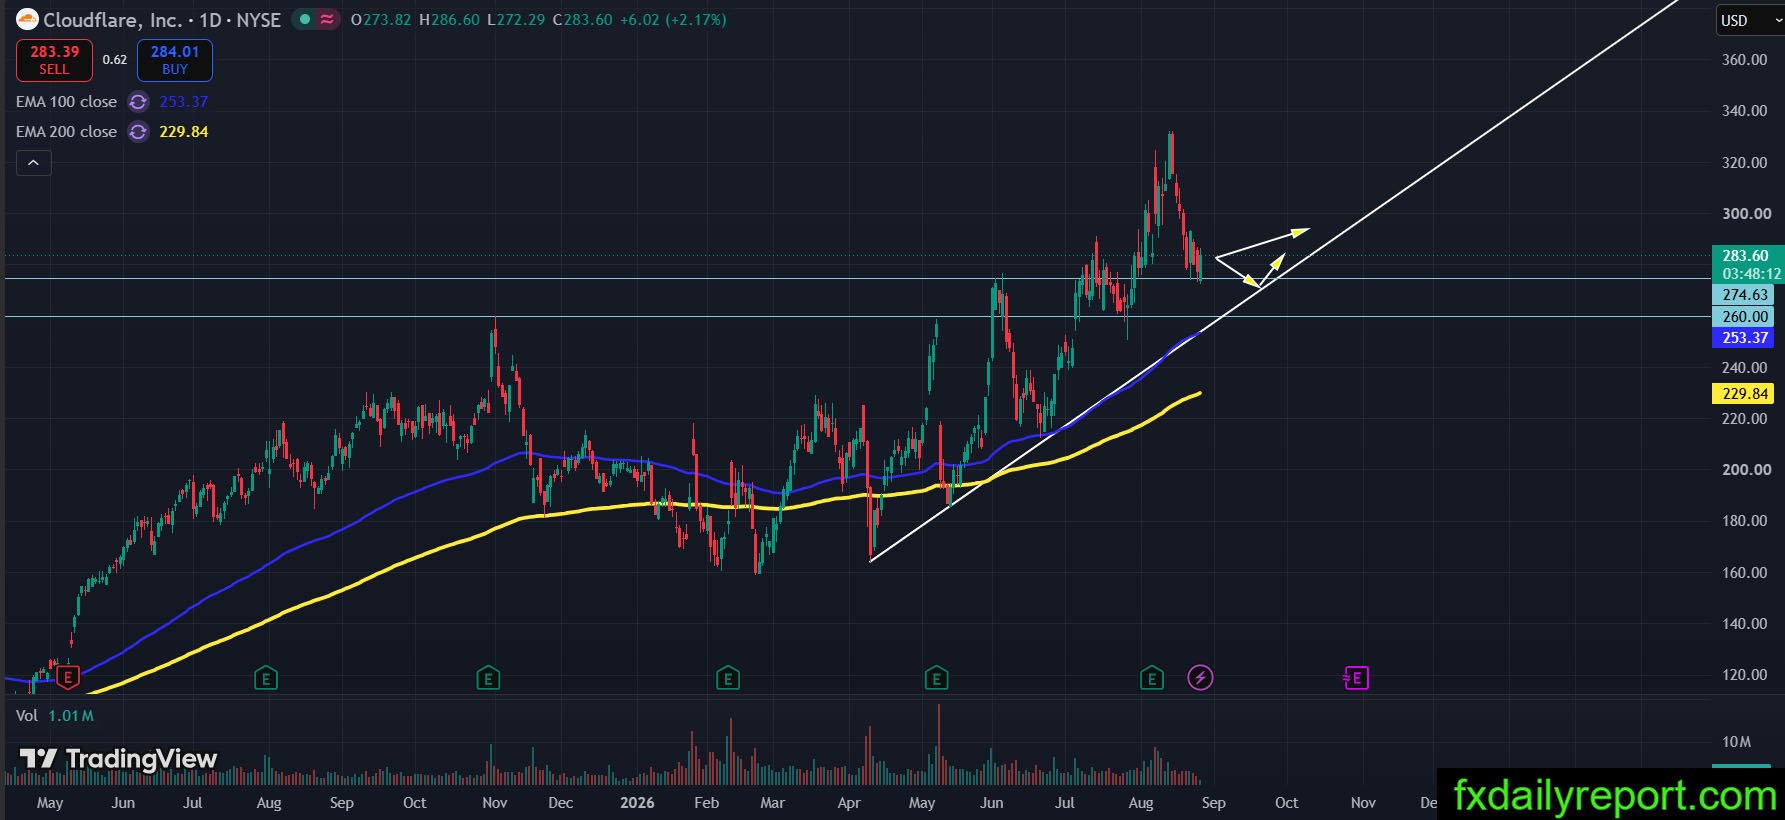Open the USD currency dropdown
The width and height of the screenshot is (1785, 820).
tap(1750, 20)
